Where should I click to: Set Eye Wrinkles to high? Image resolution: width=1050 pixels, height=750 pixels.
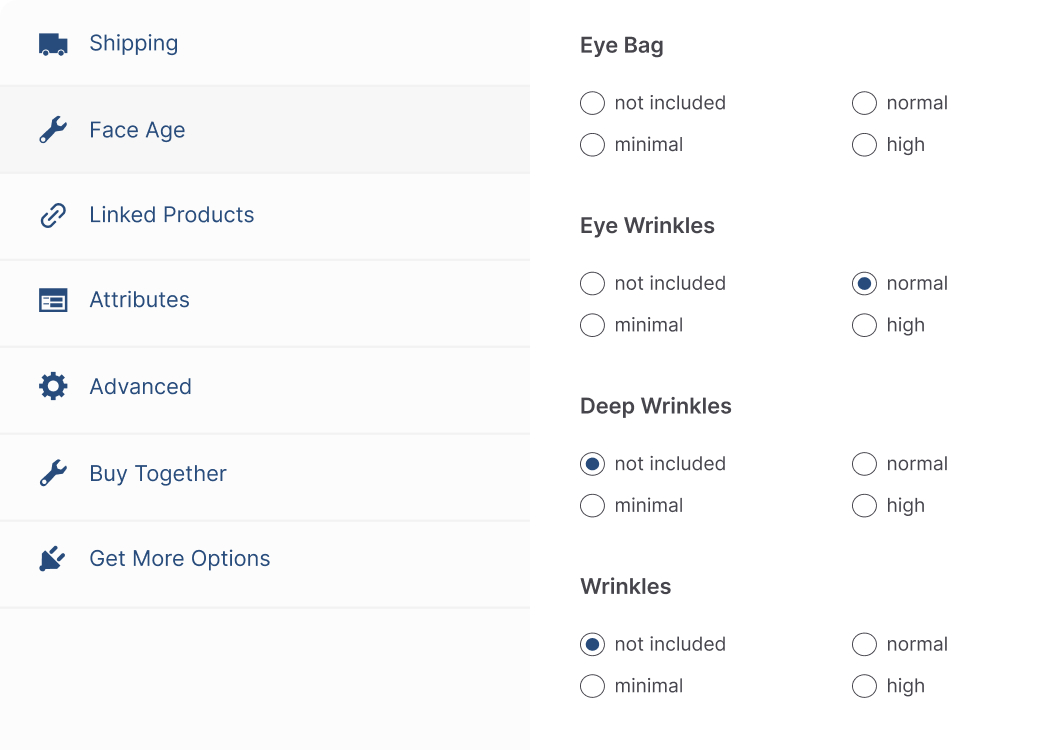point(864,325)
